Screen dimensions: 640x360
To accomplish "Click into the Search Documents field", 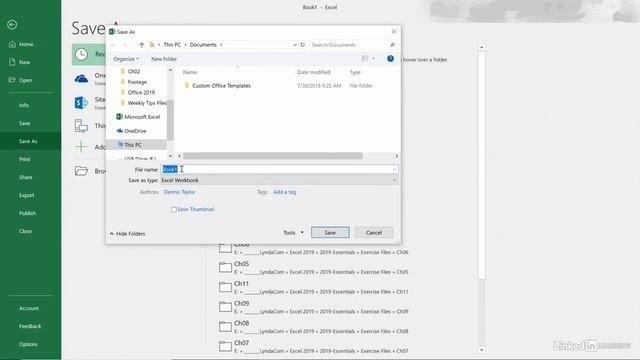I will [x=349, y=45].
